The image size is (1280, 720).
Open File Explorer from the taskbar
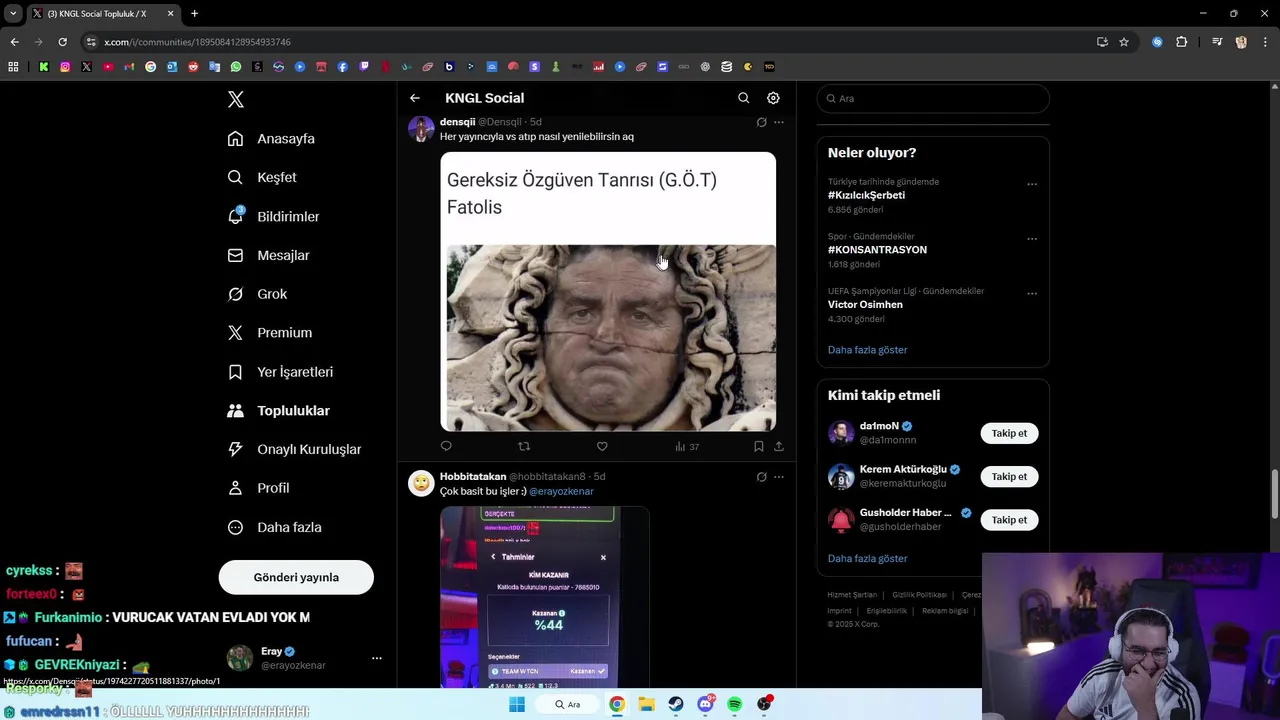point(646,704)
